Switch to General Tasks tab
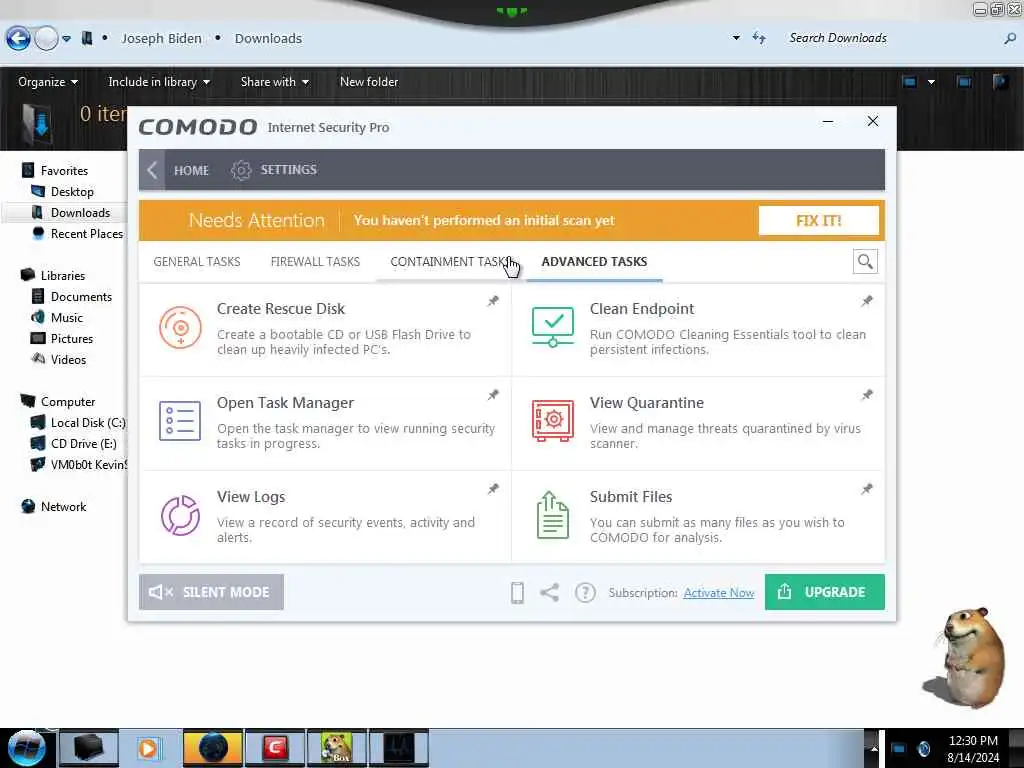Screen dimensions: 1024x768 (x=197, y=262)
